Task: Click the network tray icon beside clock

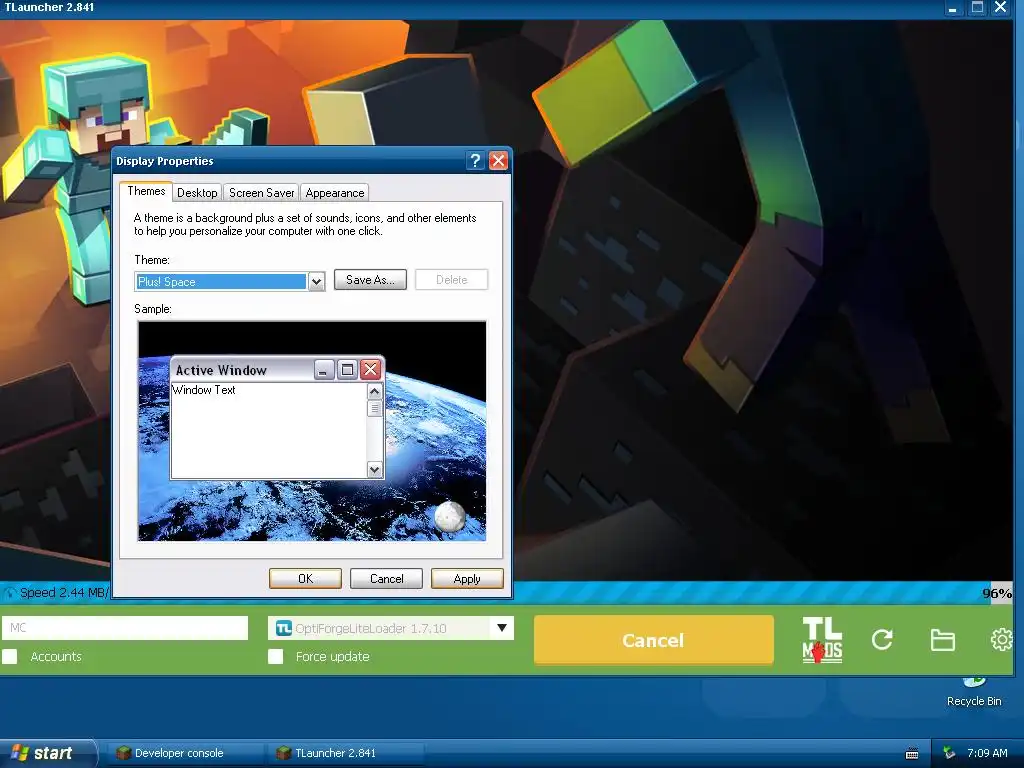Action: click(949, 753)
